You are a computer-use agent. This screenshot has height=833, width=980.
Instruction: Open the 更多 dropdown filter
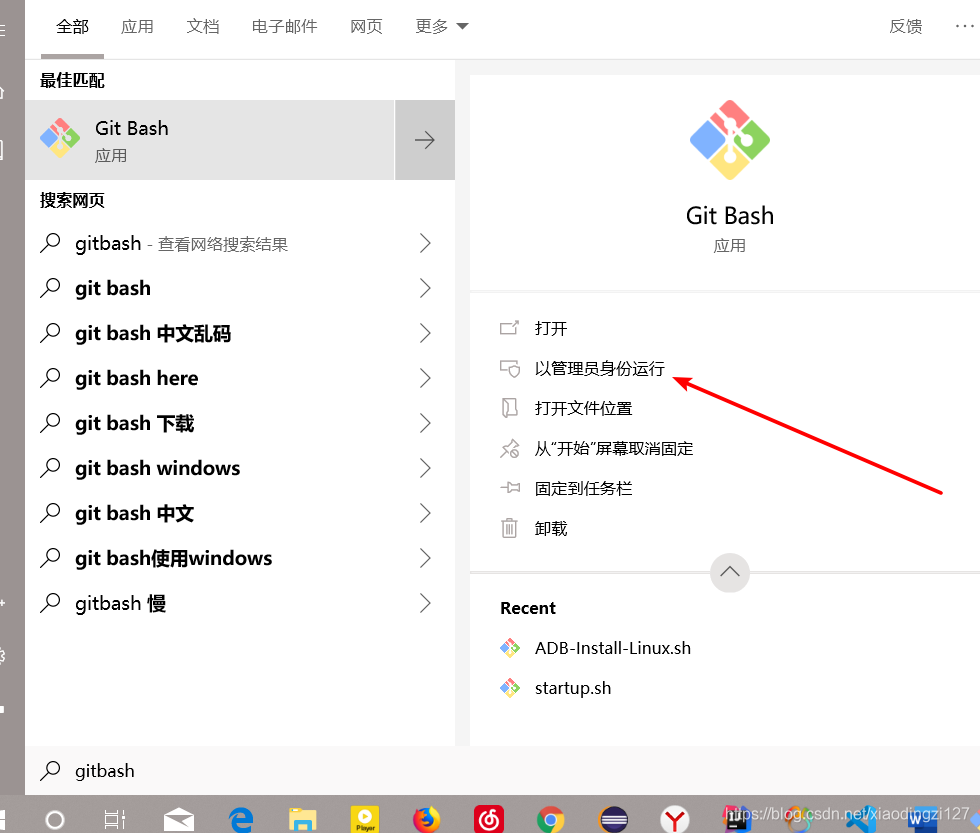(442, 26)
